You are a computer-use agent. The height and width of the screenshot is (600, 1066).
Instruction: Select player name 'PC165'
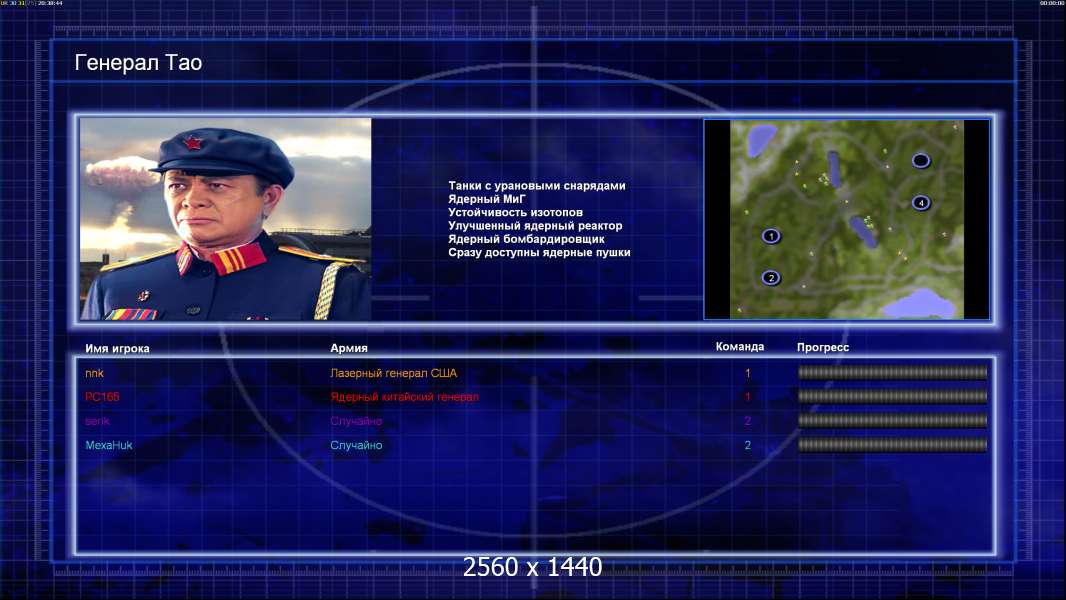[102, 397]
